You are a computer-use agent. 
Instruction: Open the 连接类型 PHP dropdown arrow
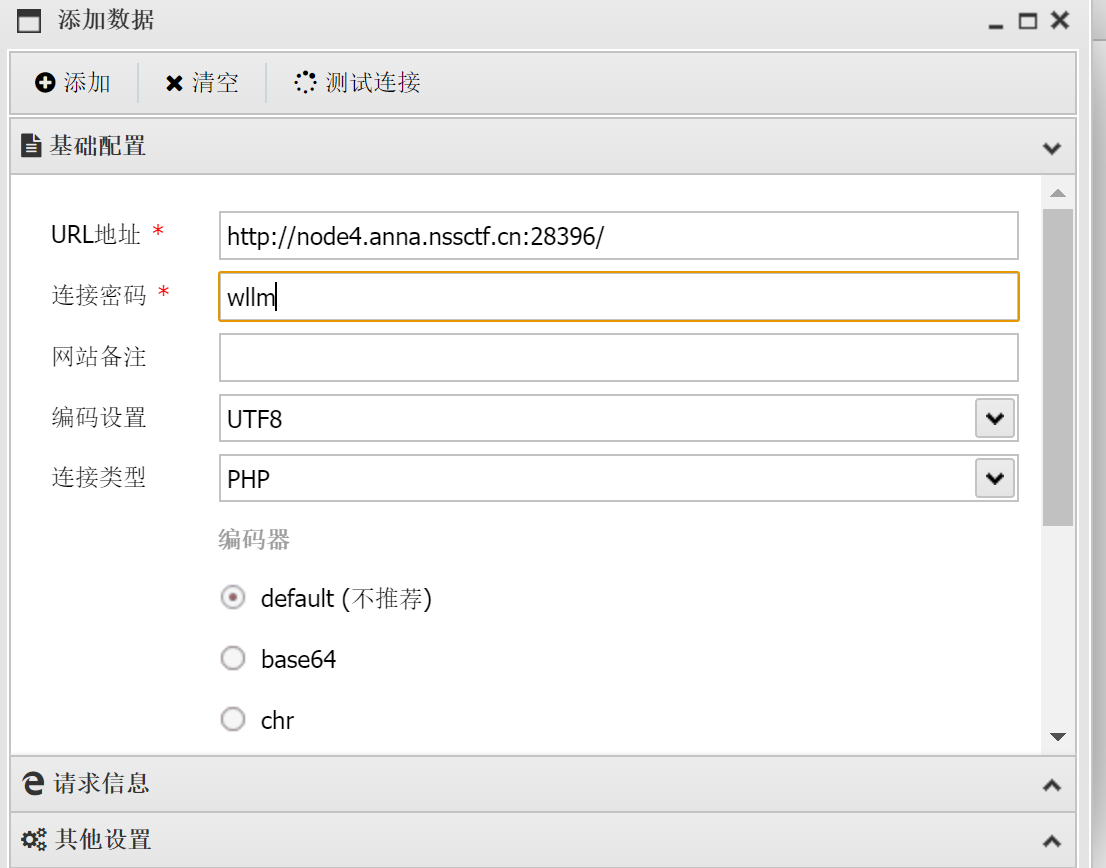[995, 478]
